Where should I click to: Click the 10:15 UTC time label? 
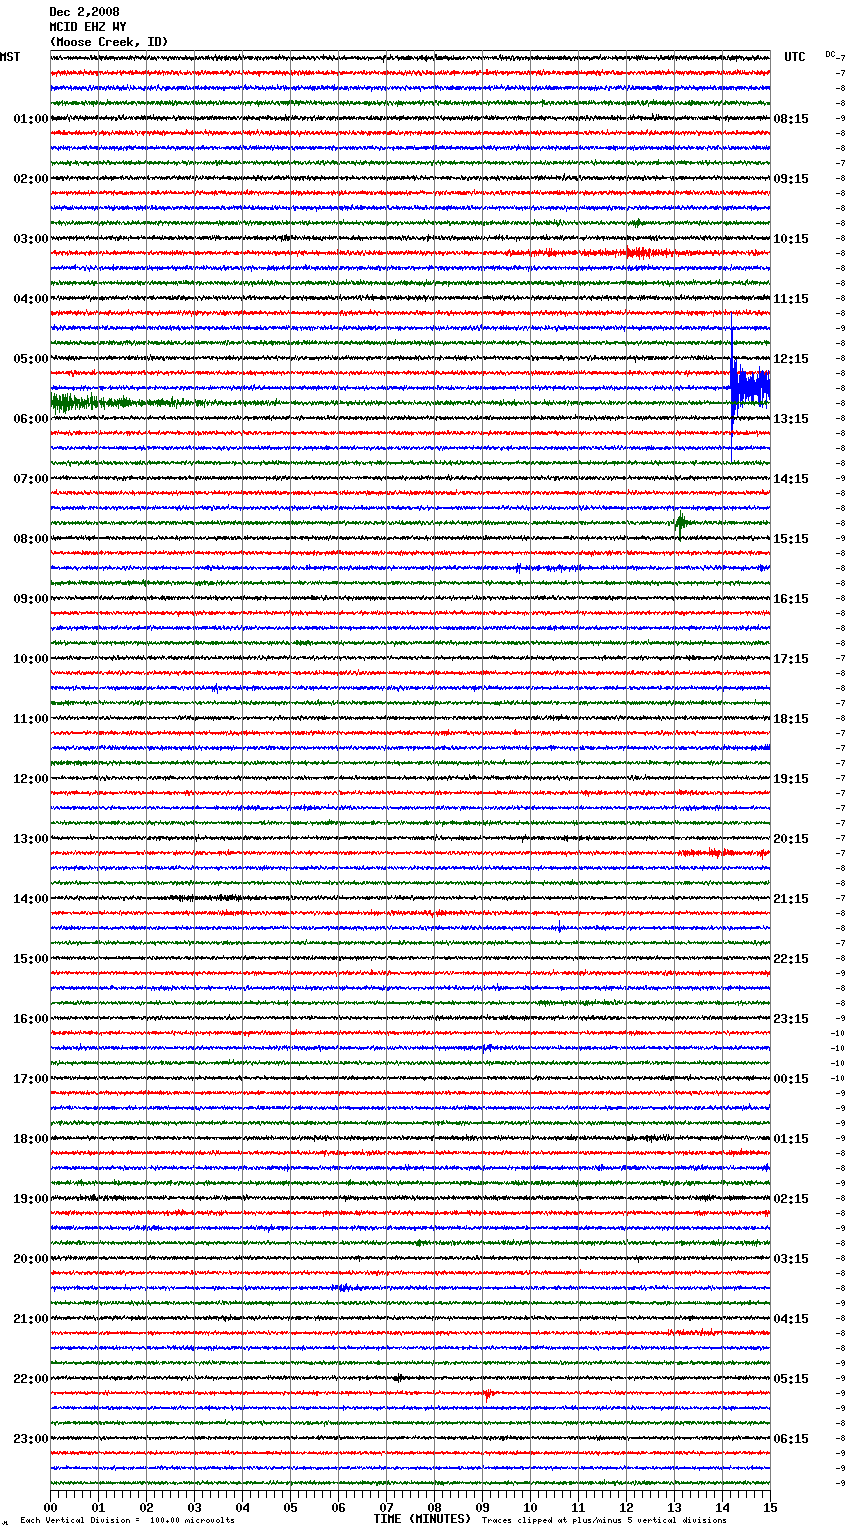pyautogui.click(x=791, y=239)
